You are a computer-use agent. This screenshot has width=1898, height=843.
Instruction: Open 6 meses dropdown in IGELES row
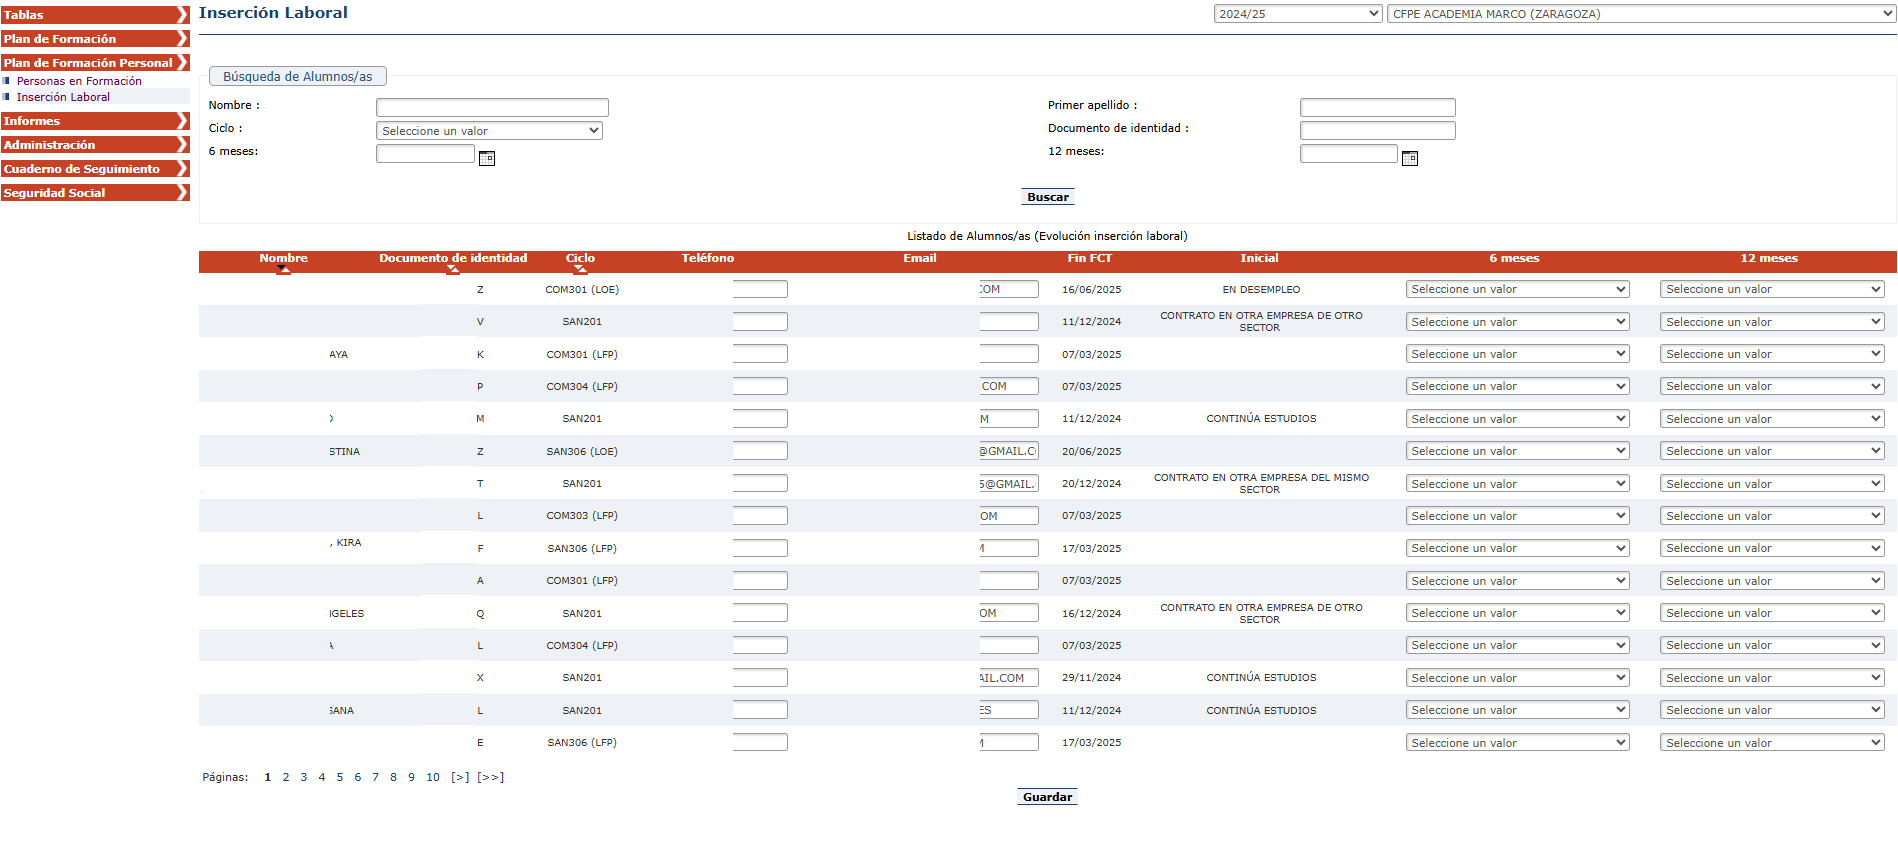pos(1517,613)
